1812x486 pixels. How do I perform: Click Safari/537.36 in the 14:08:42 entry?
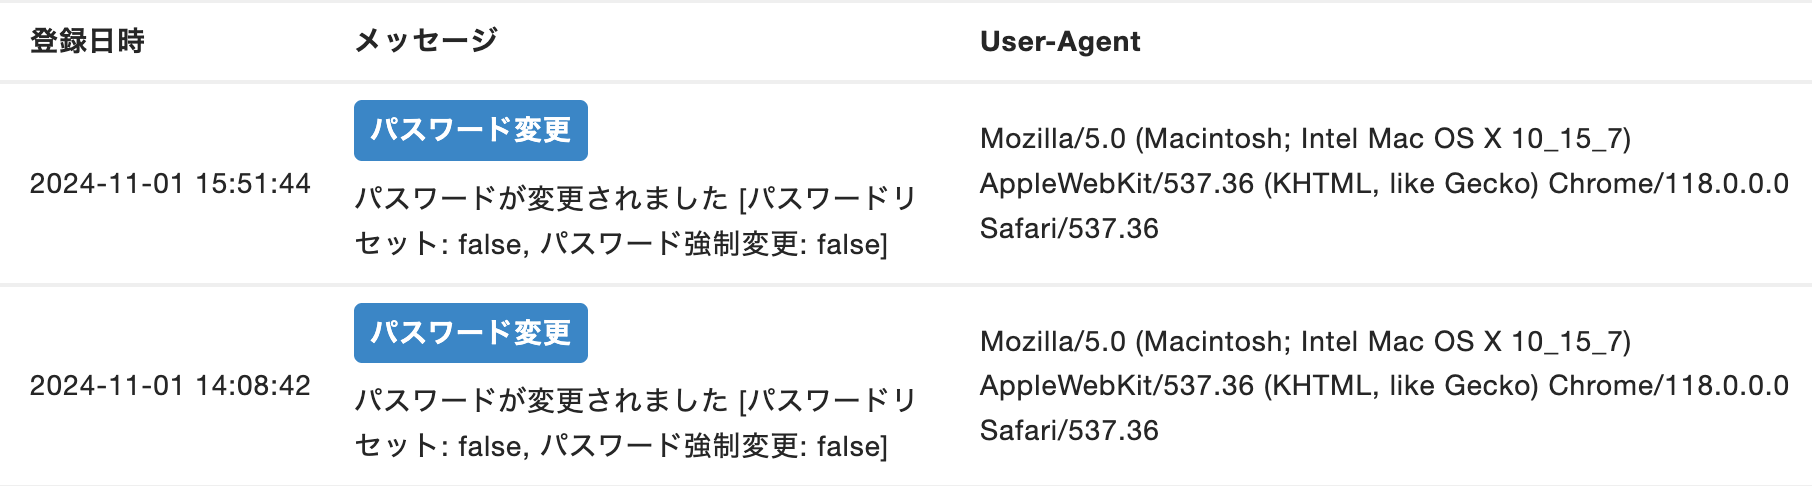pyautogui.click(x=1069, y=431)
